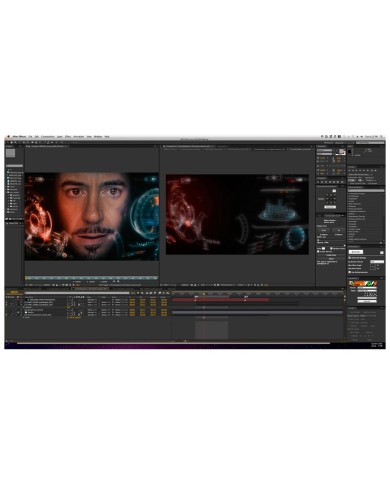The image size is (390, 484).
Task: Toggle the bottom checkbox in background render panel
Action: [349, 272]
